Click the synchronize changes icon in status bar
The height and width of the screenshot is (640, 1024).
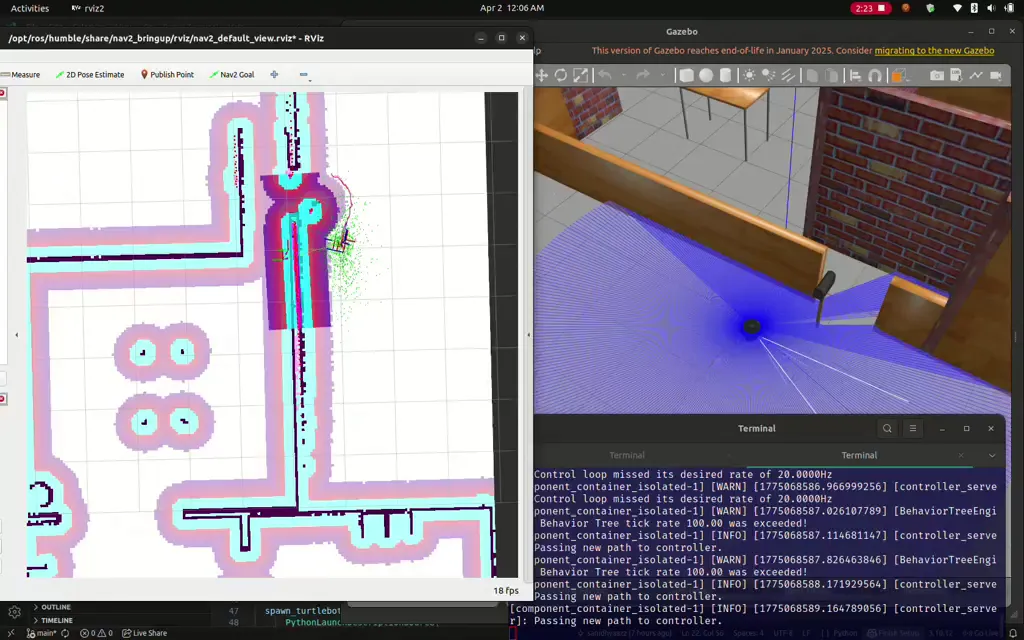[x=65, y=633]
